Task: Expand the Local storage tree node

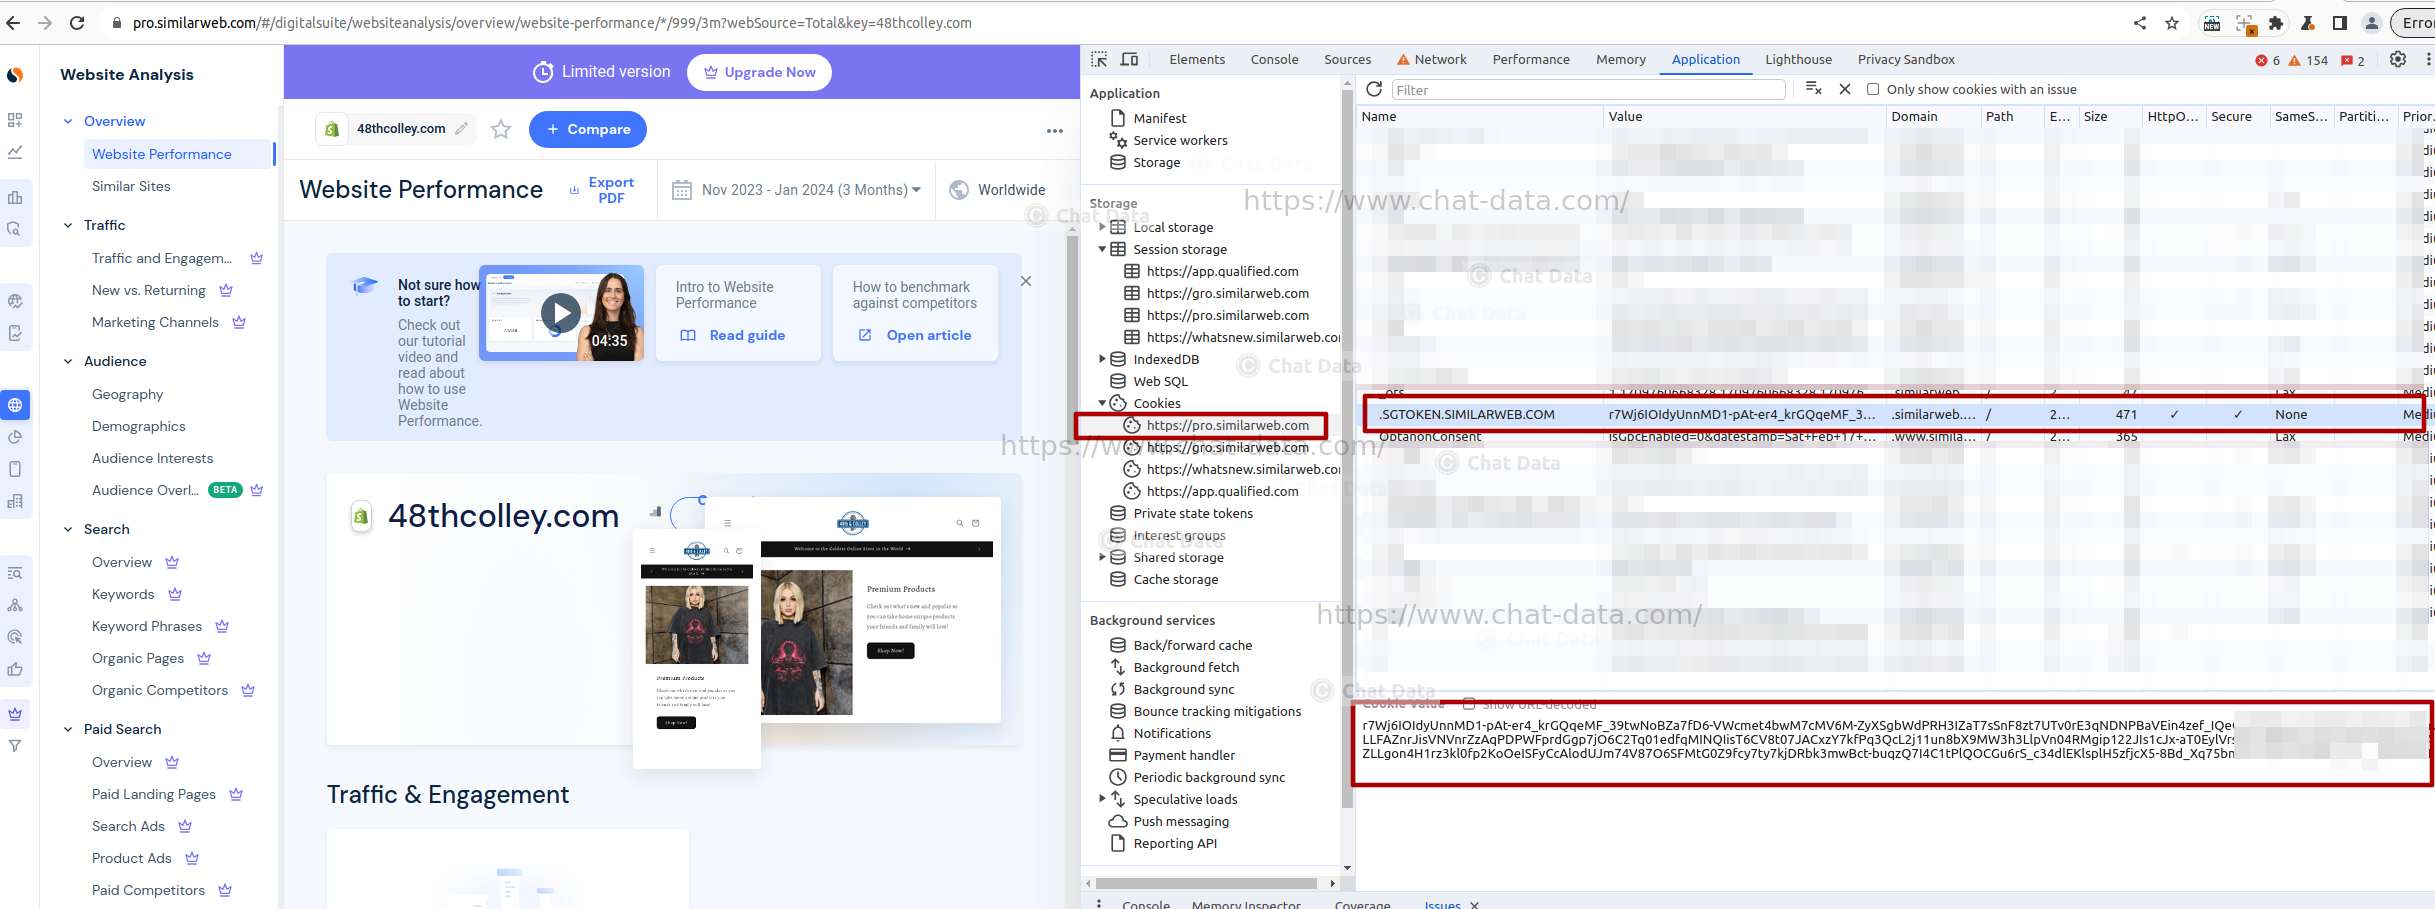Action: (1102, 227)
